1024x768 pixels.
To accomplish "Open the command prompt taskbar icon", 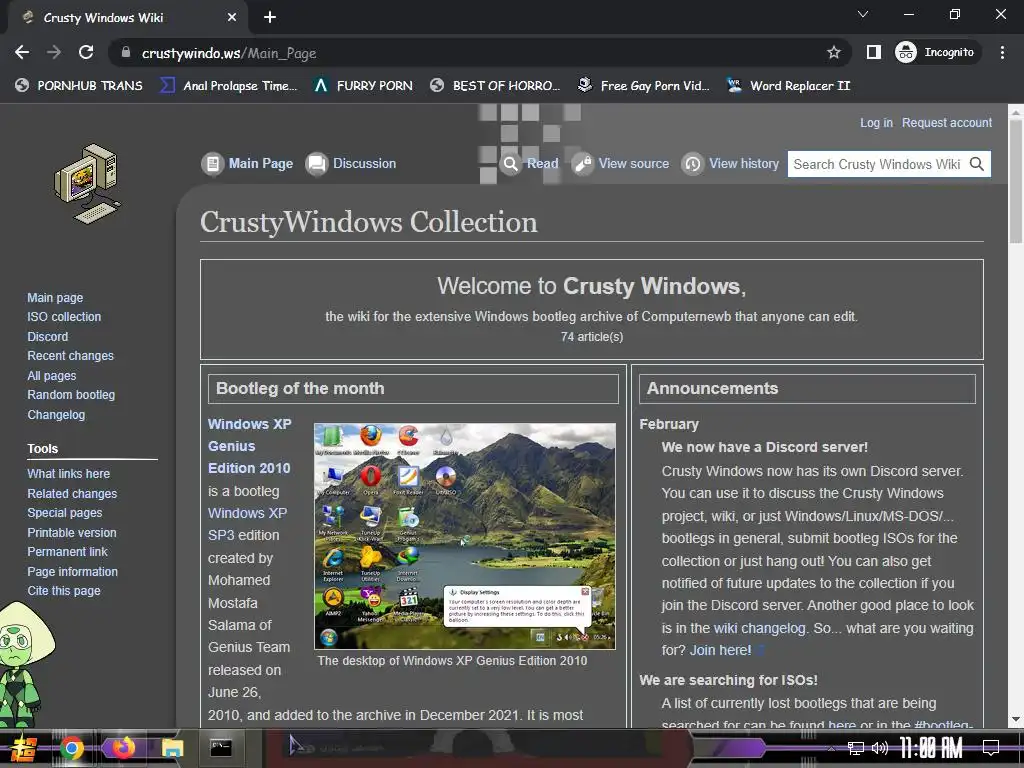I will tap(221, 748).
